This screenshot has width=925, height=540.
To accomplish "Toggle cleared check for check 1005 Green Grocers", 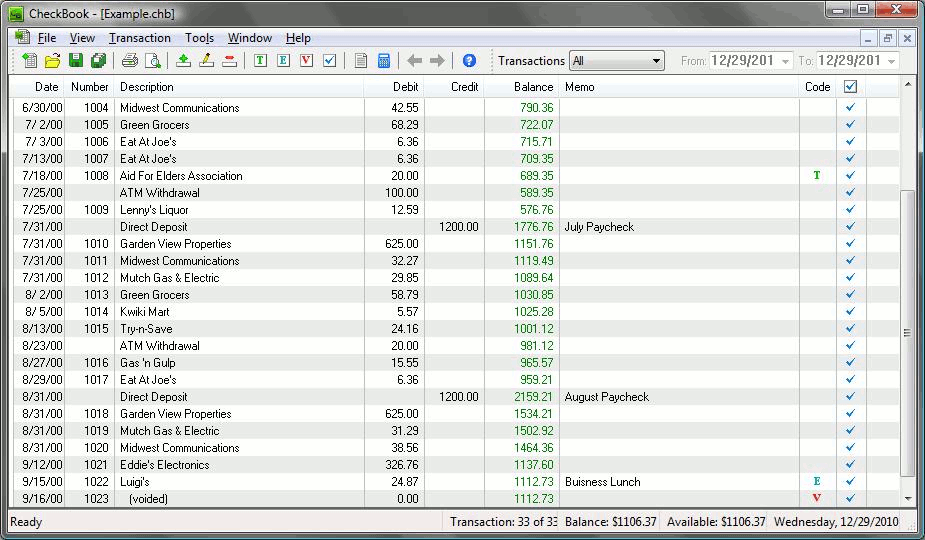I will (x=850, y=125).
